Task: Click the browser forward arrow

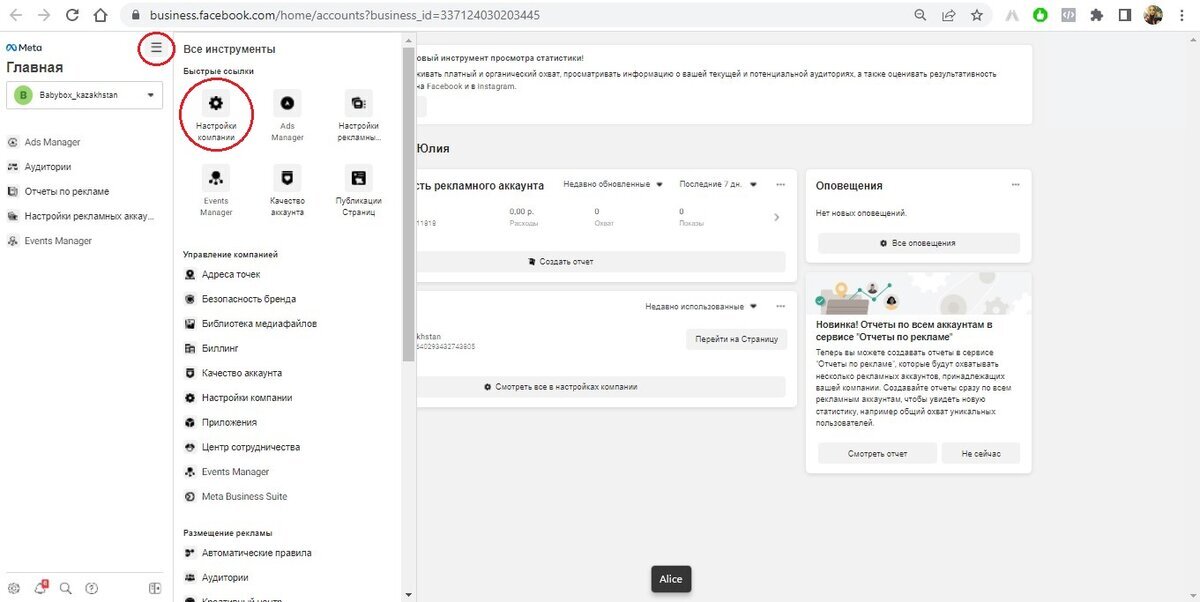Action: click(44, 16)
